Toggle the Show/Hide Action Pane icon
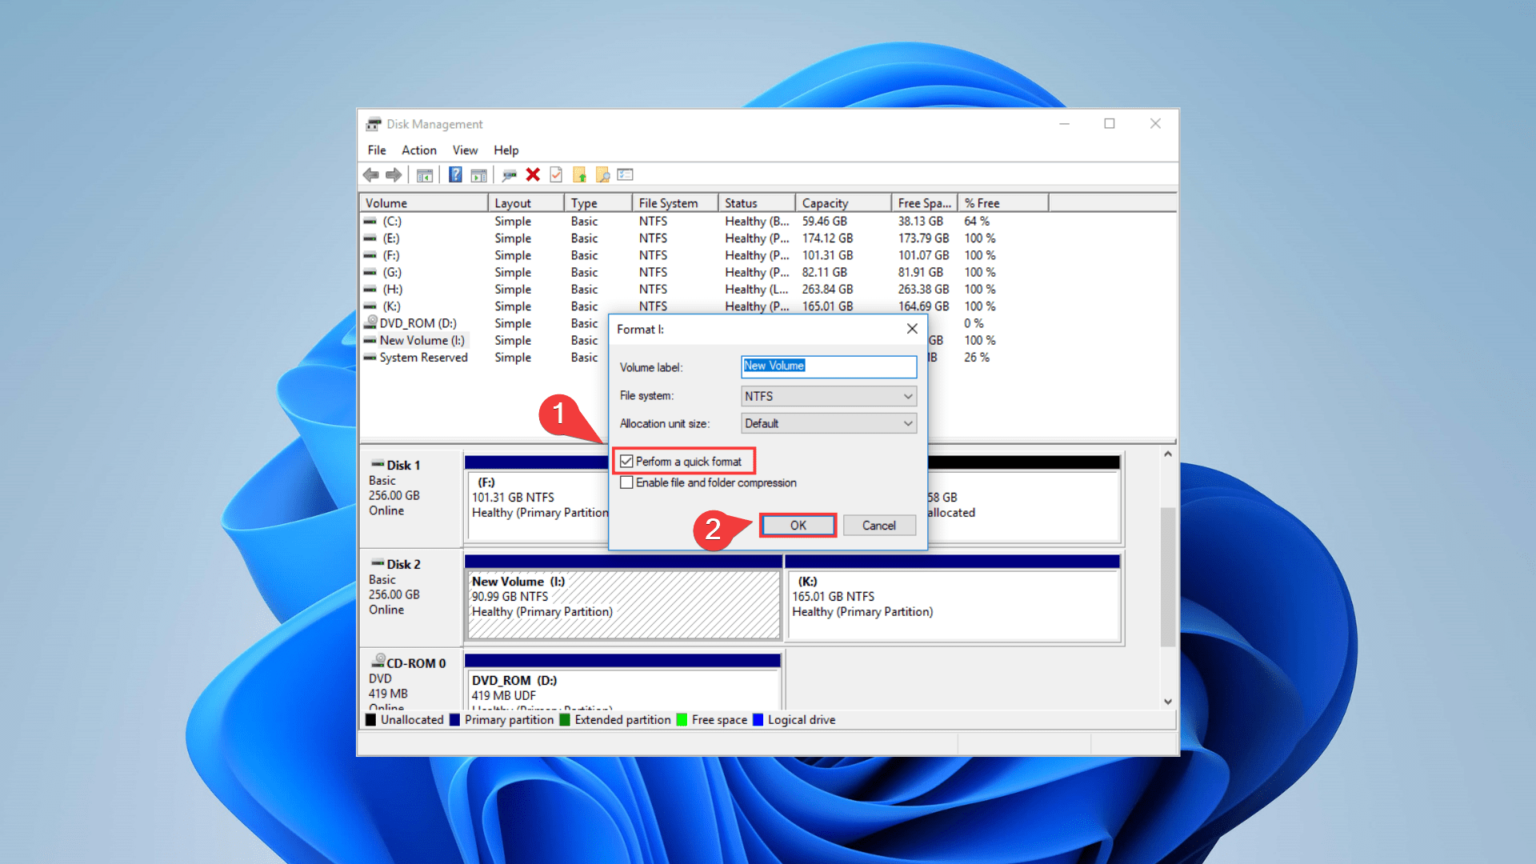 click(479, 174)
